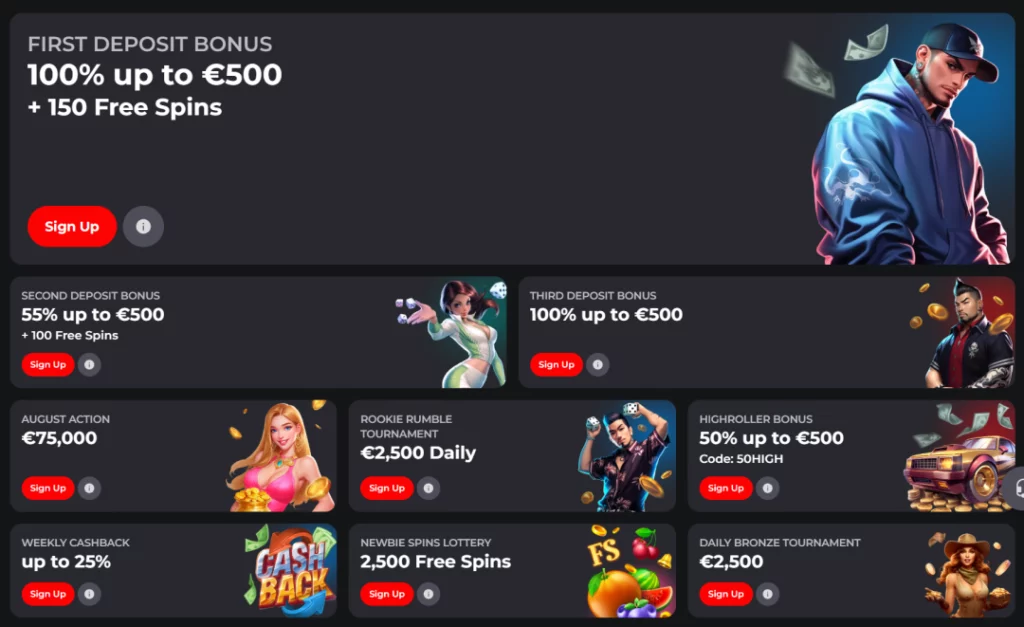Sign Up for First Deposit Bonus
The image size is (1024, 627).
[72, 227]
